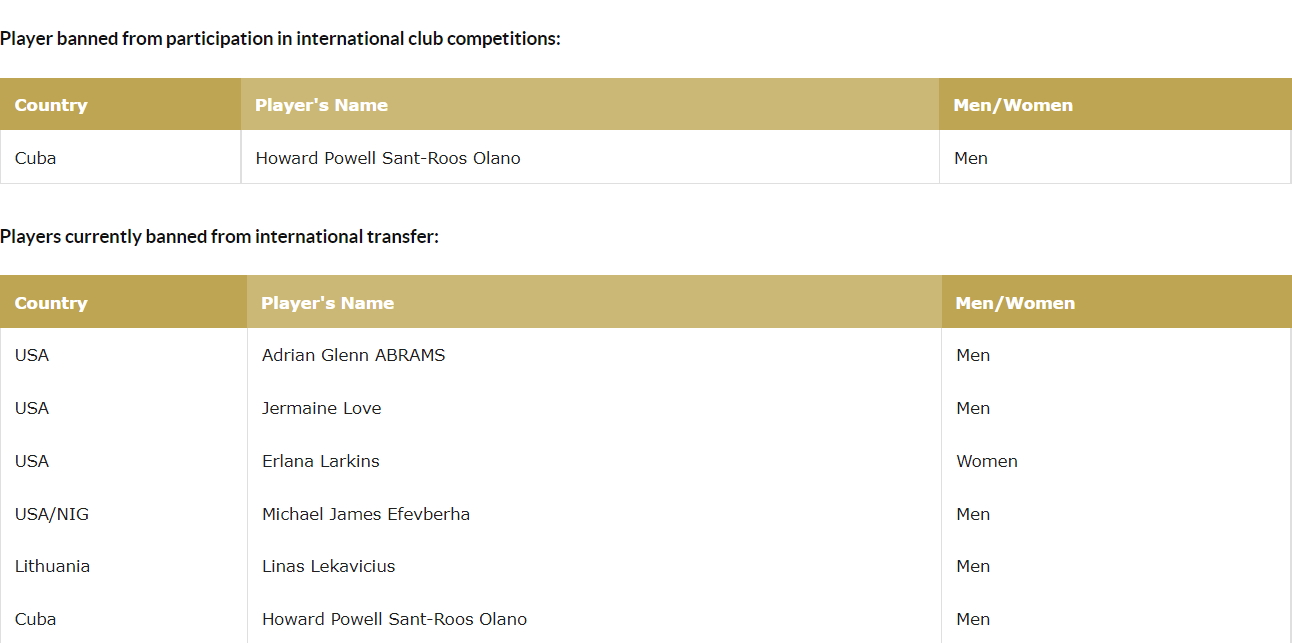This screenshot has width=1292, height=643.
Task: Click the 'Players currently banned from international transfer' heading
Action: (x=219, y=237)
